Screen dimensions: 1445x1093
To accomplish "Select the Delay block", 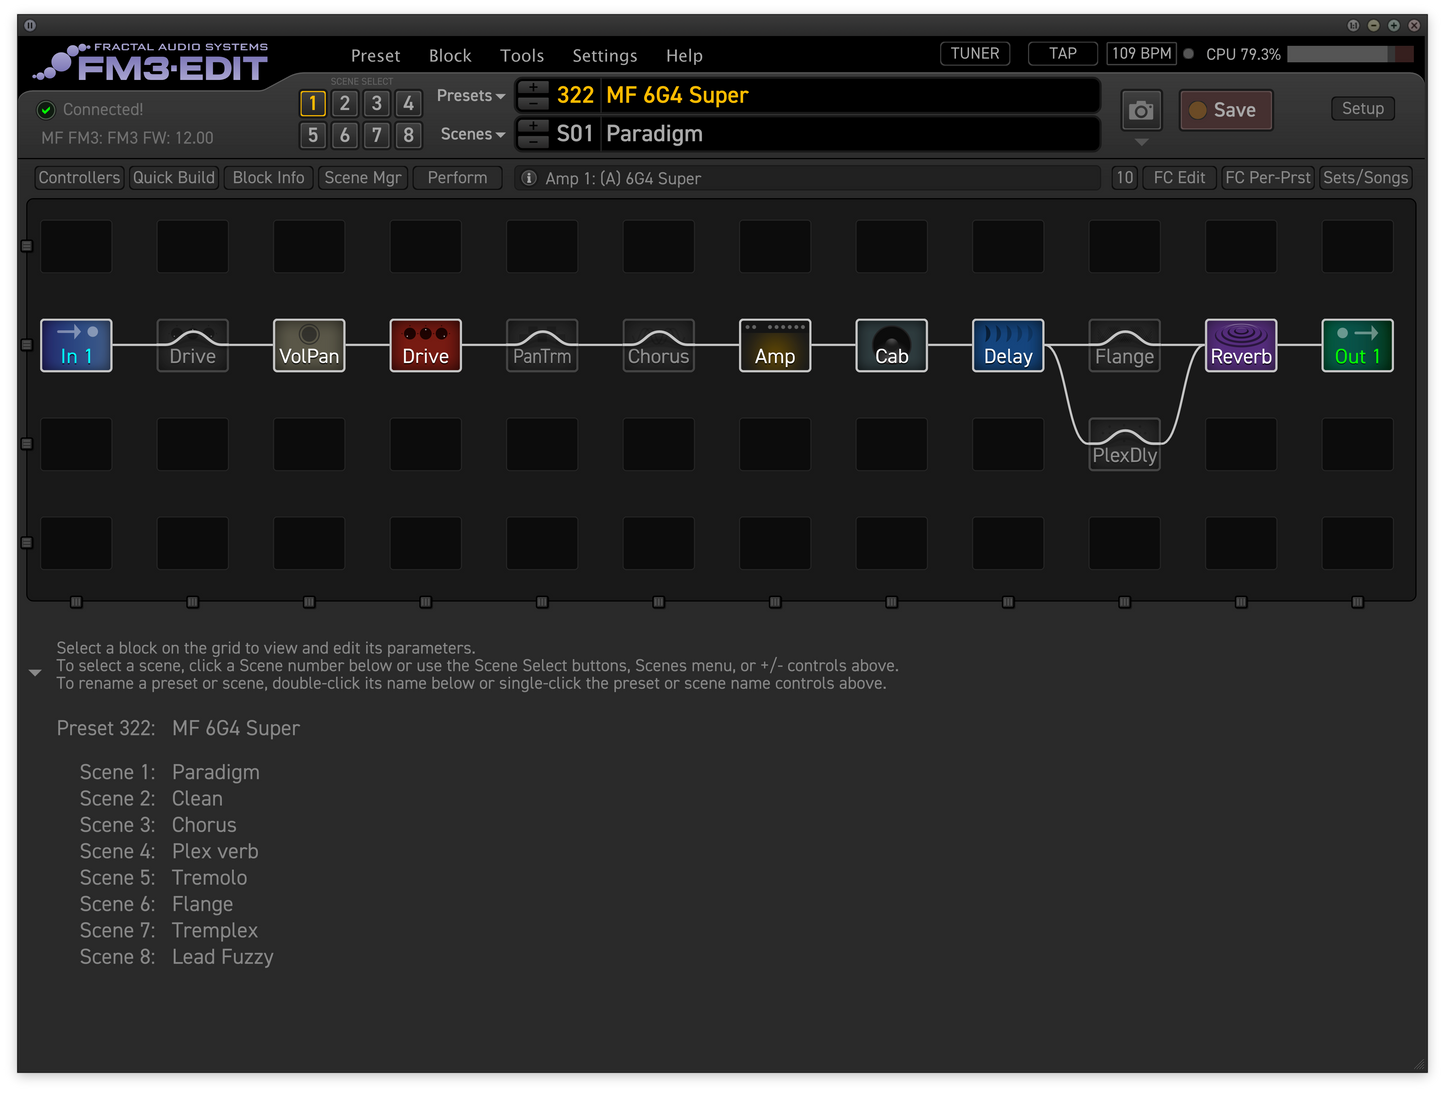I will (x=1008, y=345).
